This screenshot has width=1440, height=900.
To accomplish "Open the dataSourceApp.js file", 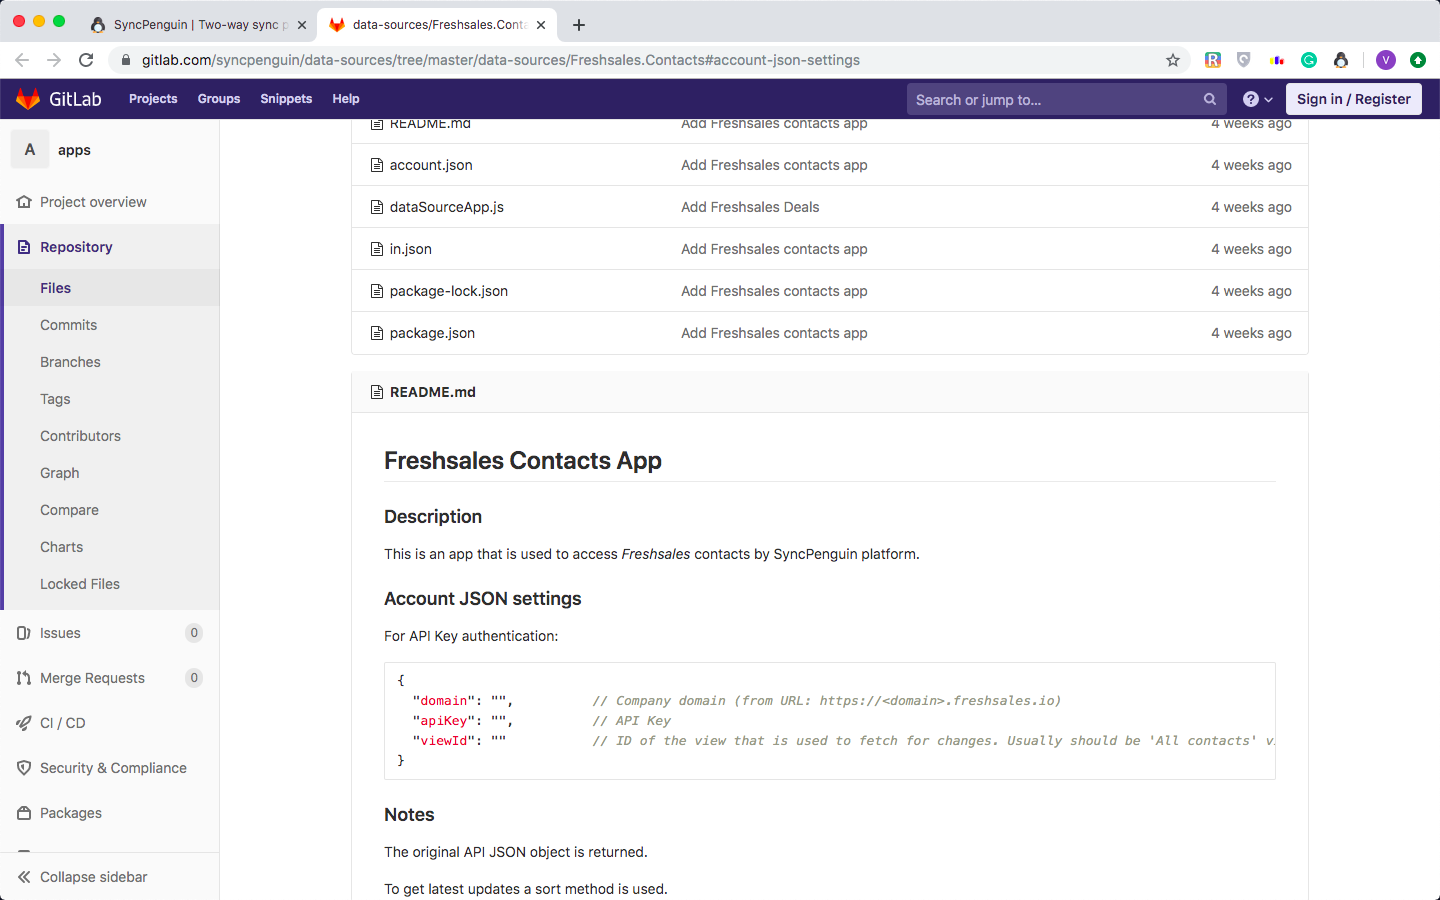I will (x=447, y=207).
